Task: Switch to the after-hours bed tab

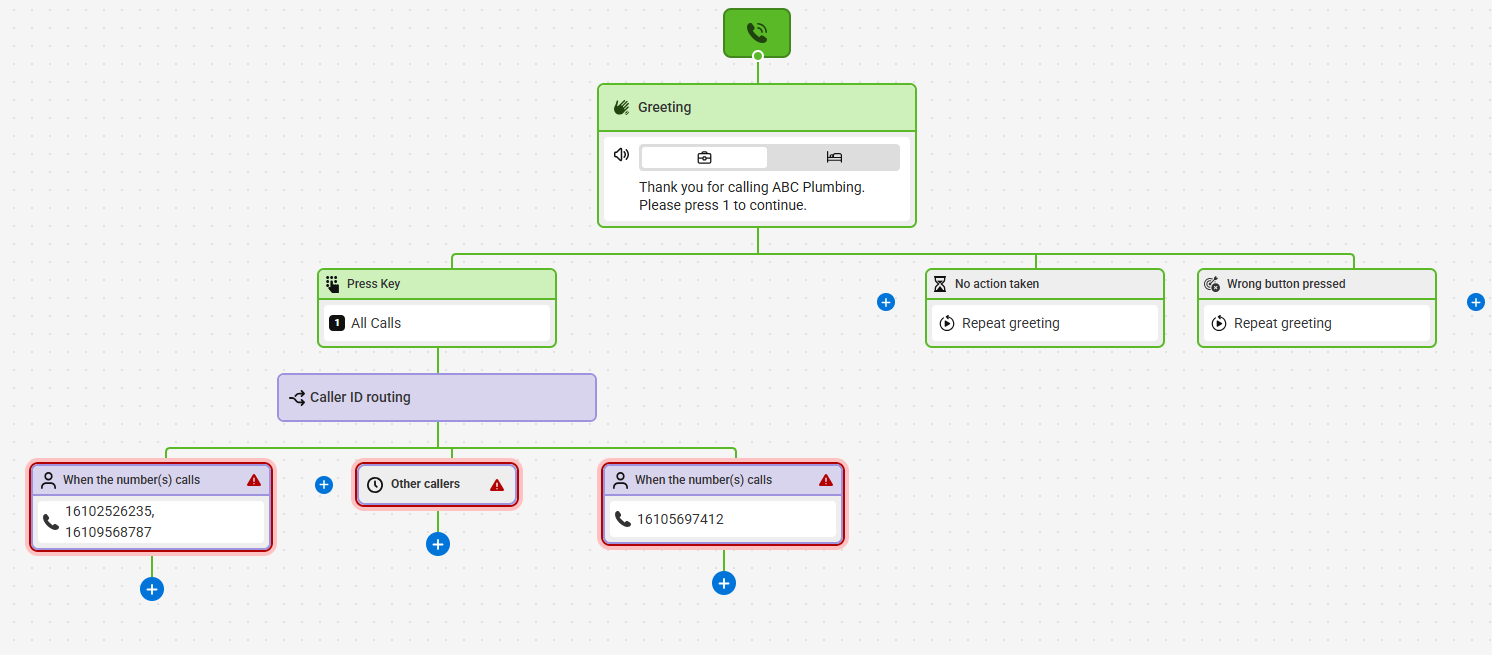Action: (x=834, y=157)
